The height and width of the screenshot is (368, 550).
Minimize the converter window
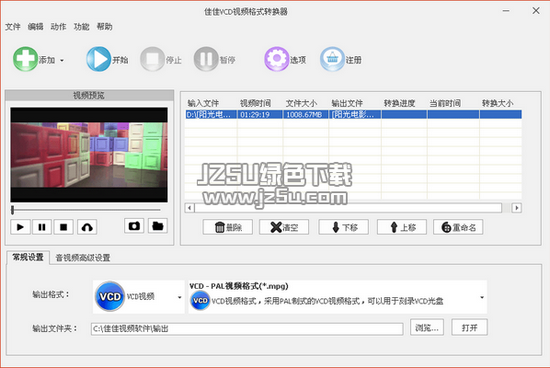tap(506, 11)
